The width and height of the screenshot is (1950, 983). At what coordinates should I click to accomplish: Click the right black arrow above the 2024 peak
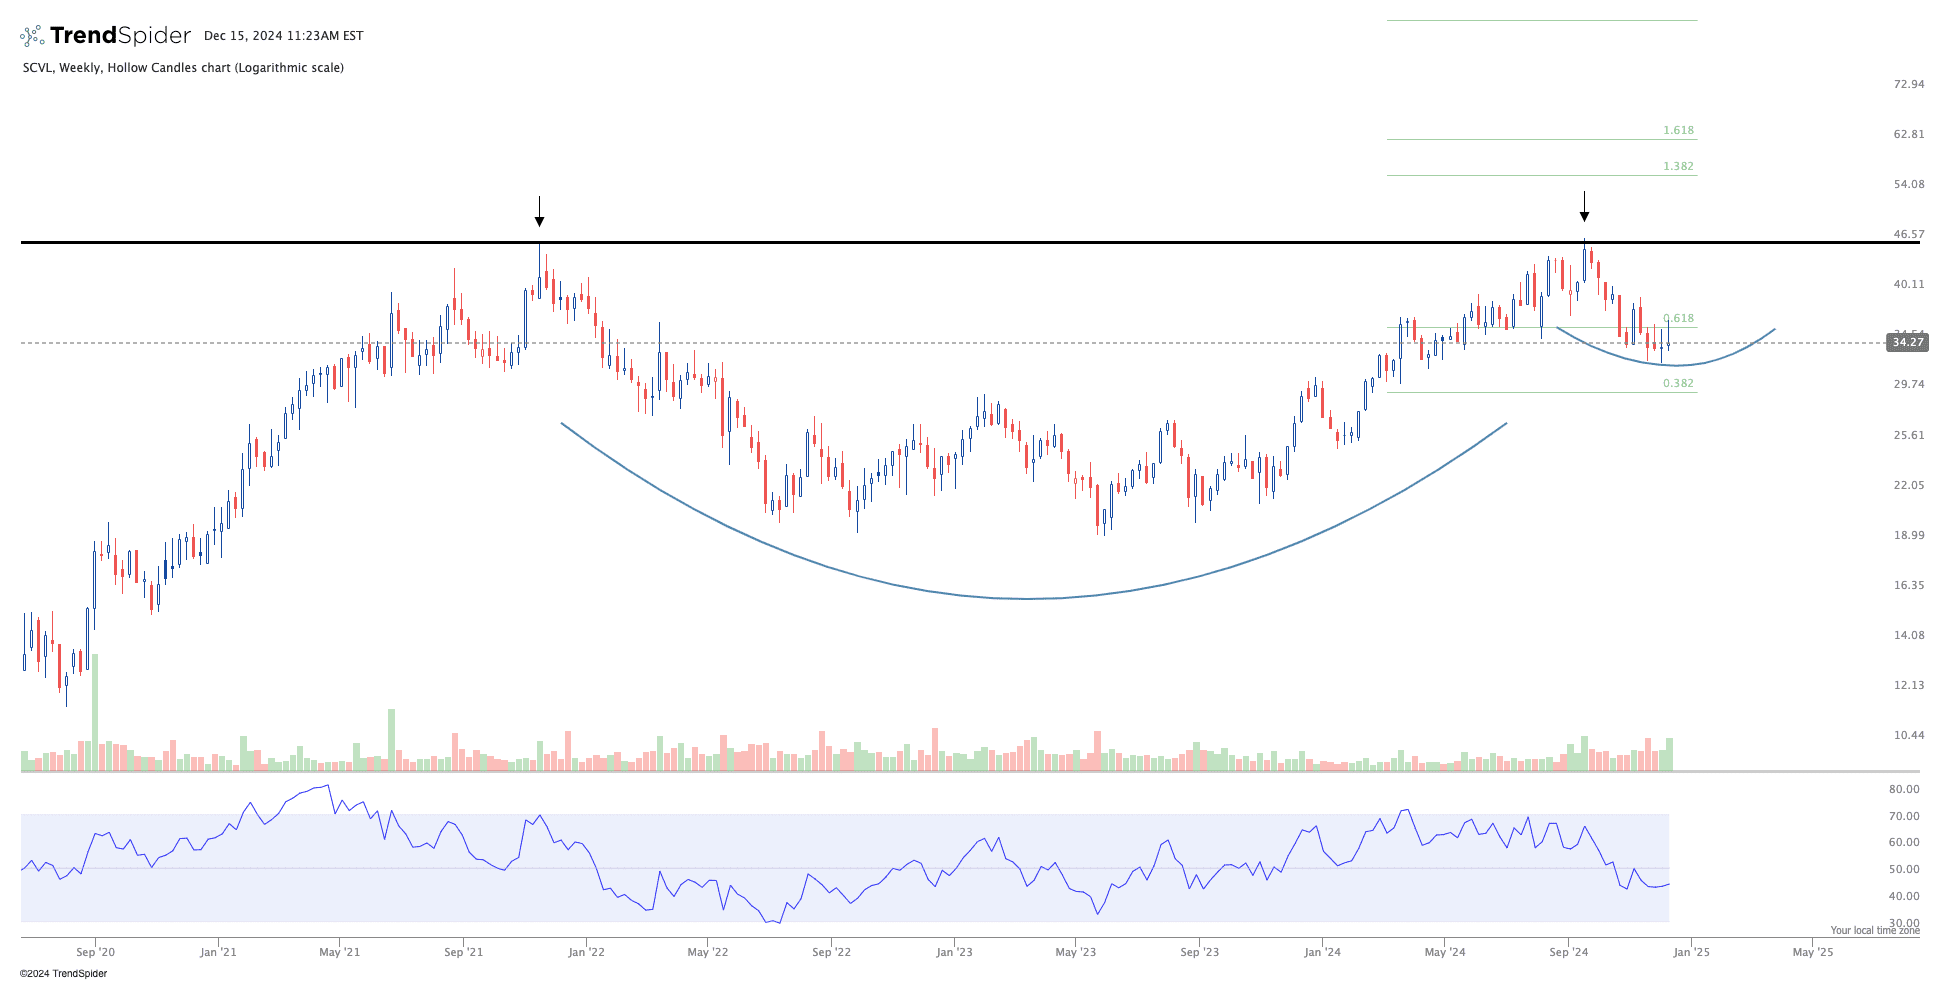coord(1584,207)
